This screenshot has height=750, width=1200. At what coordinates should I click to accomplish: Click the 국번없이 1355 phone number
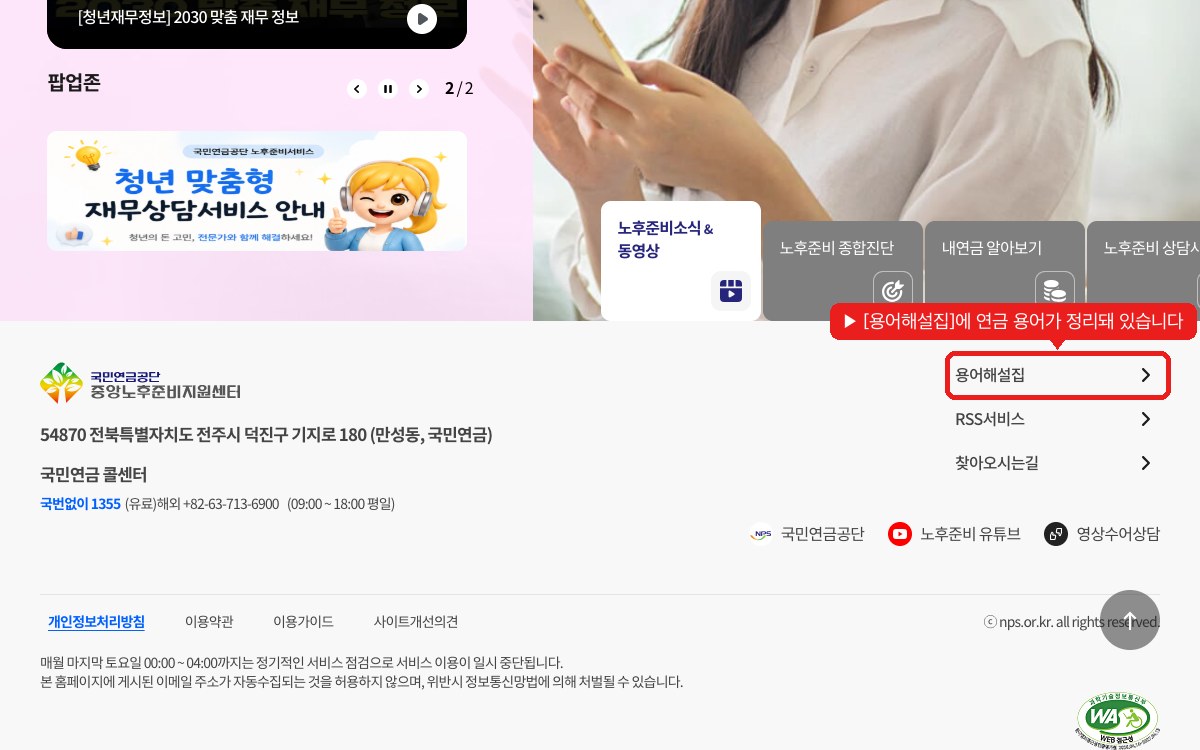(x=80, y=503)
